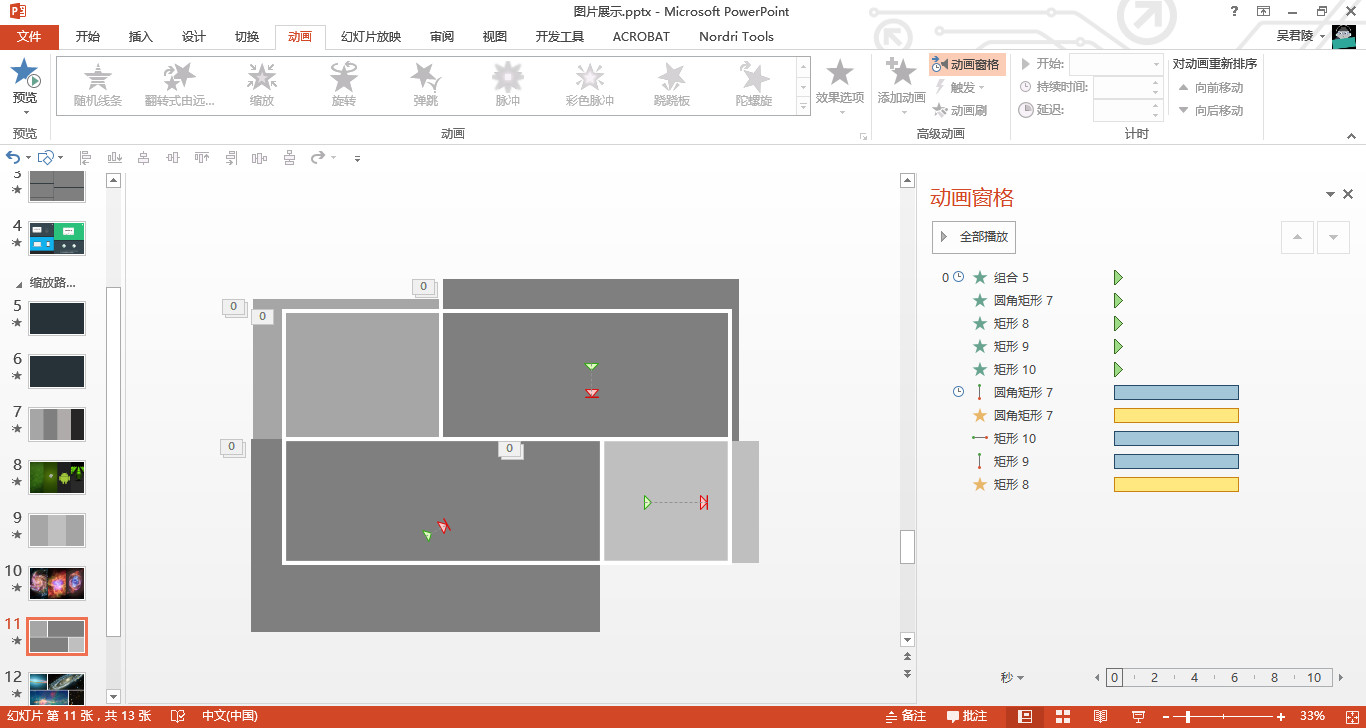Click the zoom slider handle in status bar
Viewport: 1366px width, 728px height.
coord(1187,716)
